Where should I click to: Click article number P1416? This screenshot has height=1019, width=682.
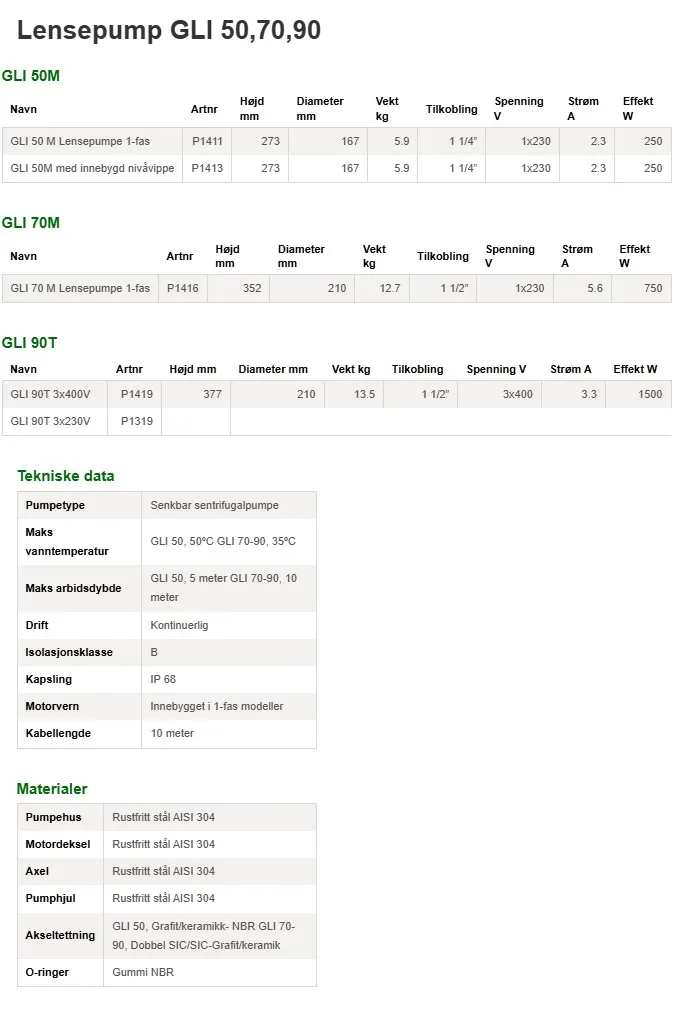[x=183, y=288]
